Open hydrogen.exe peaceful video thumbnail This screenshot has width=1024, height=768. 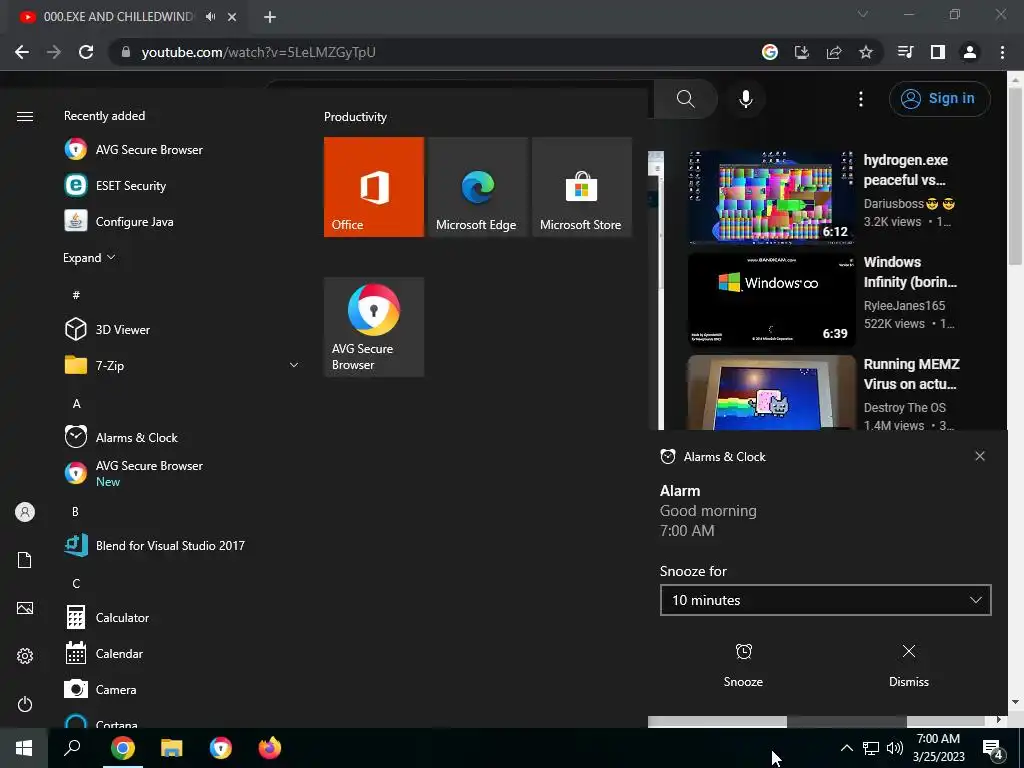771,197
